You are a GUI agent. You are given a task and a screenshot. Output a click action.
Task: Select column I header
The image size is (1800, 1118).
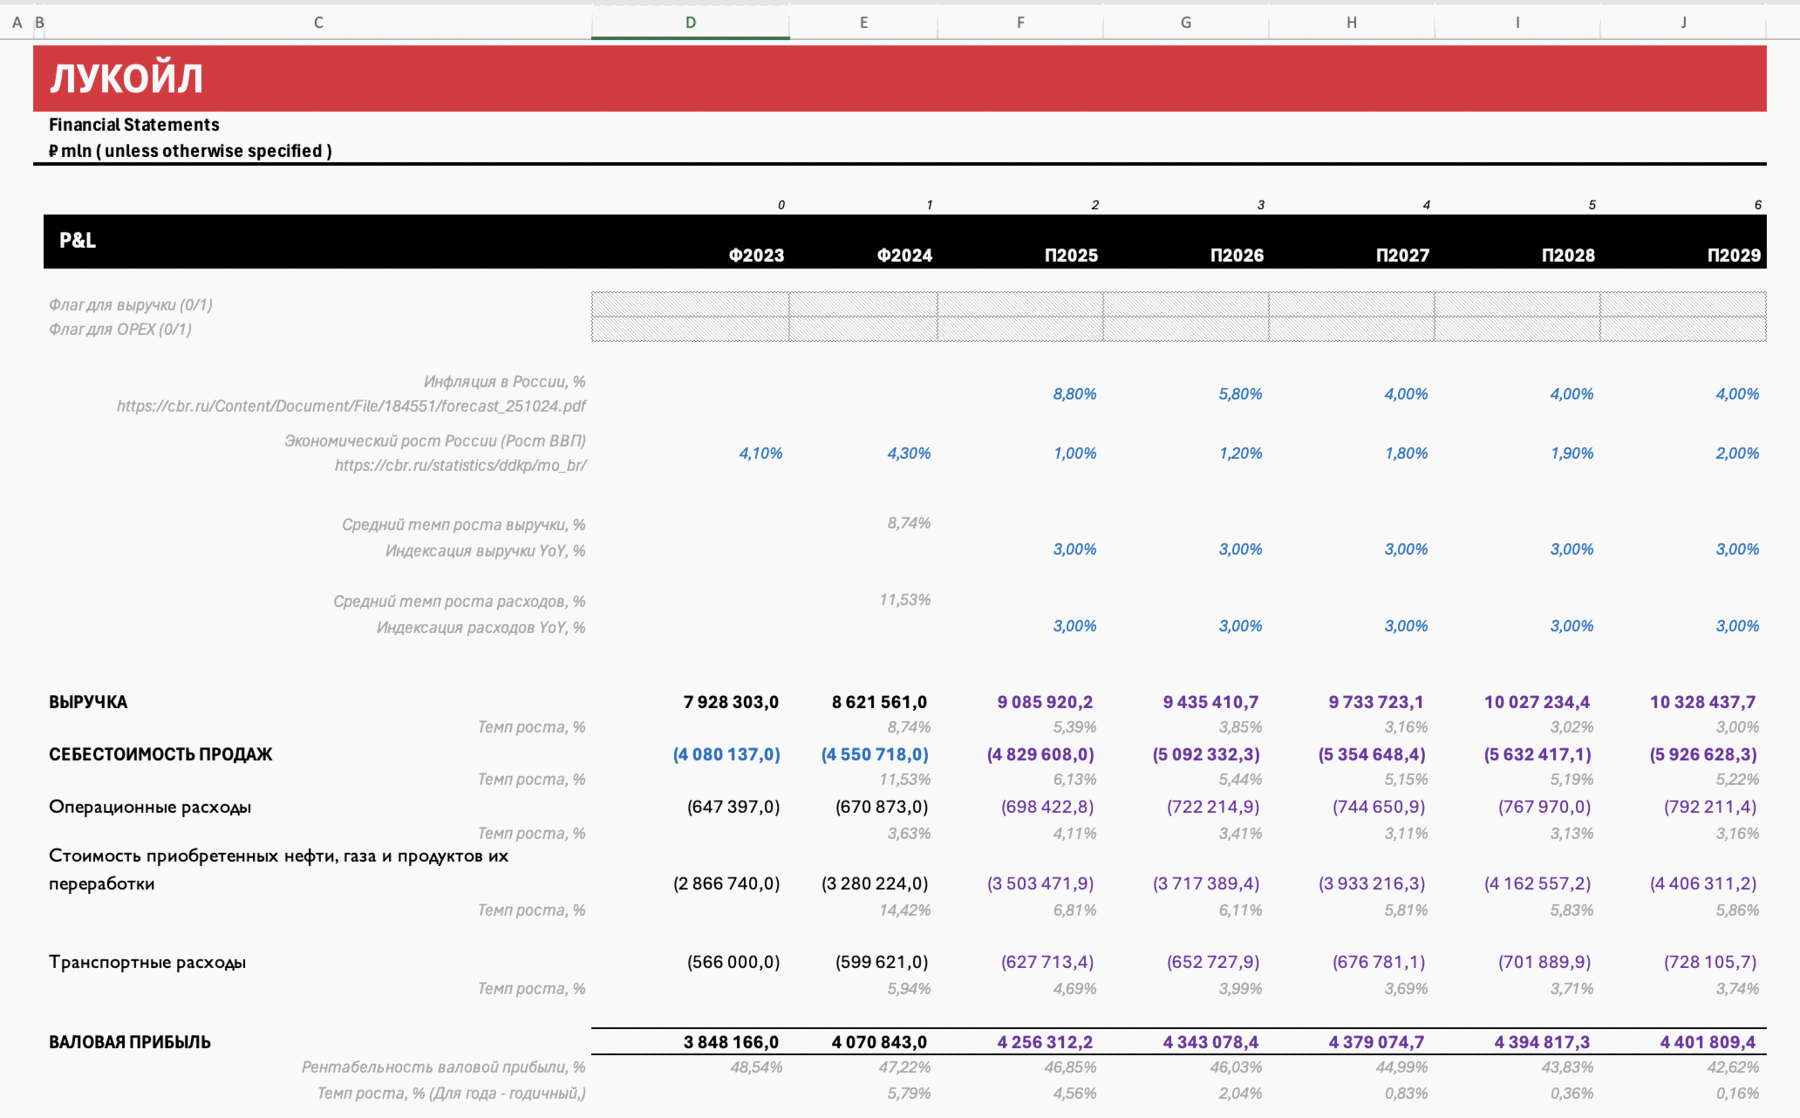[x=1517, y=22]
